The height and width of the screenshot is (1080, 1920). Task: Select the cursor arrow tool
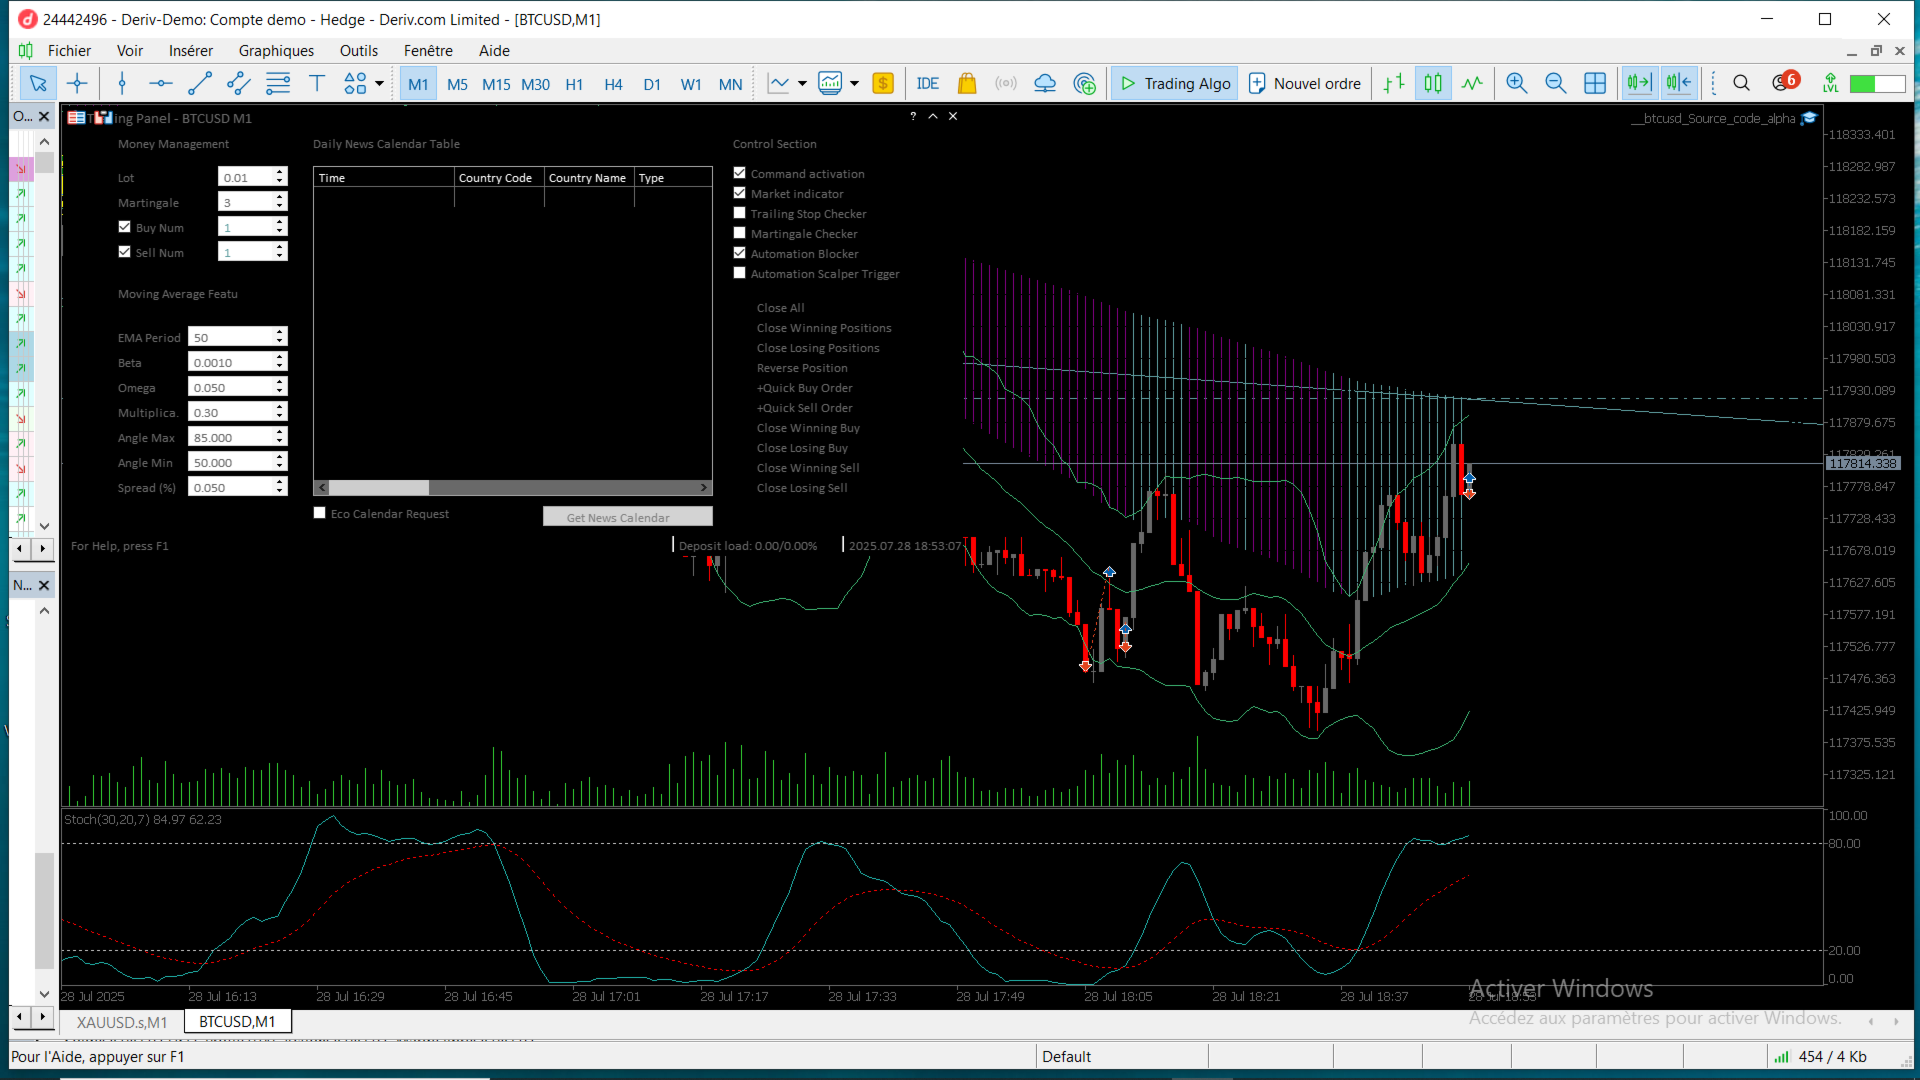point(38,84)
